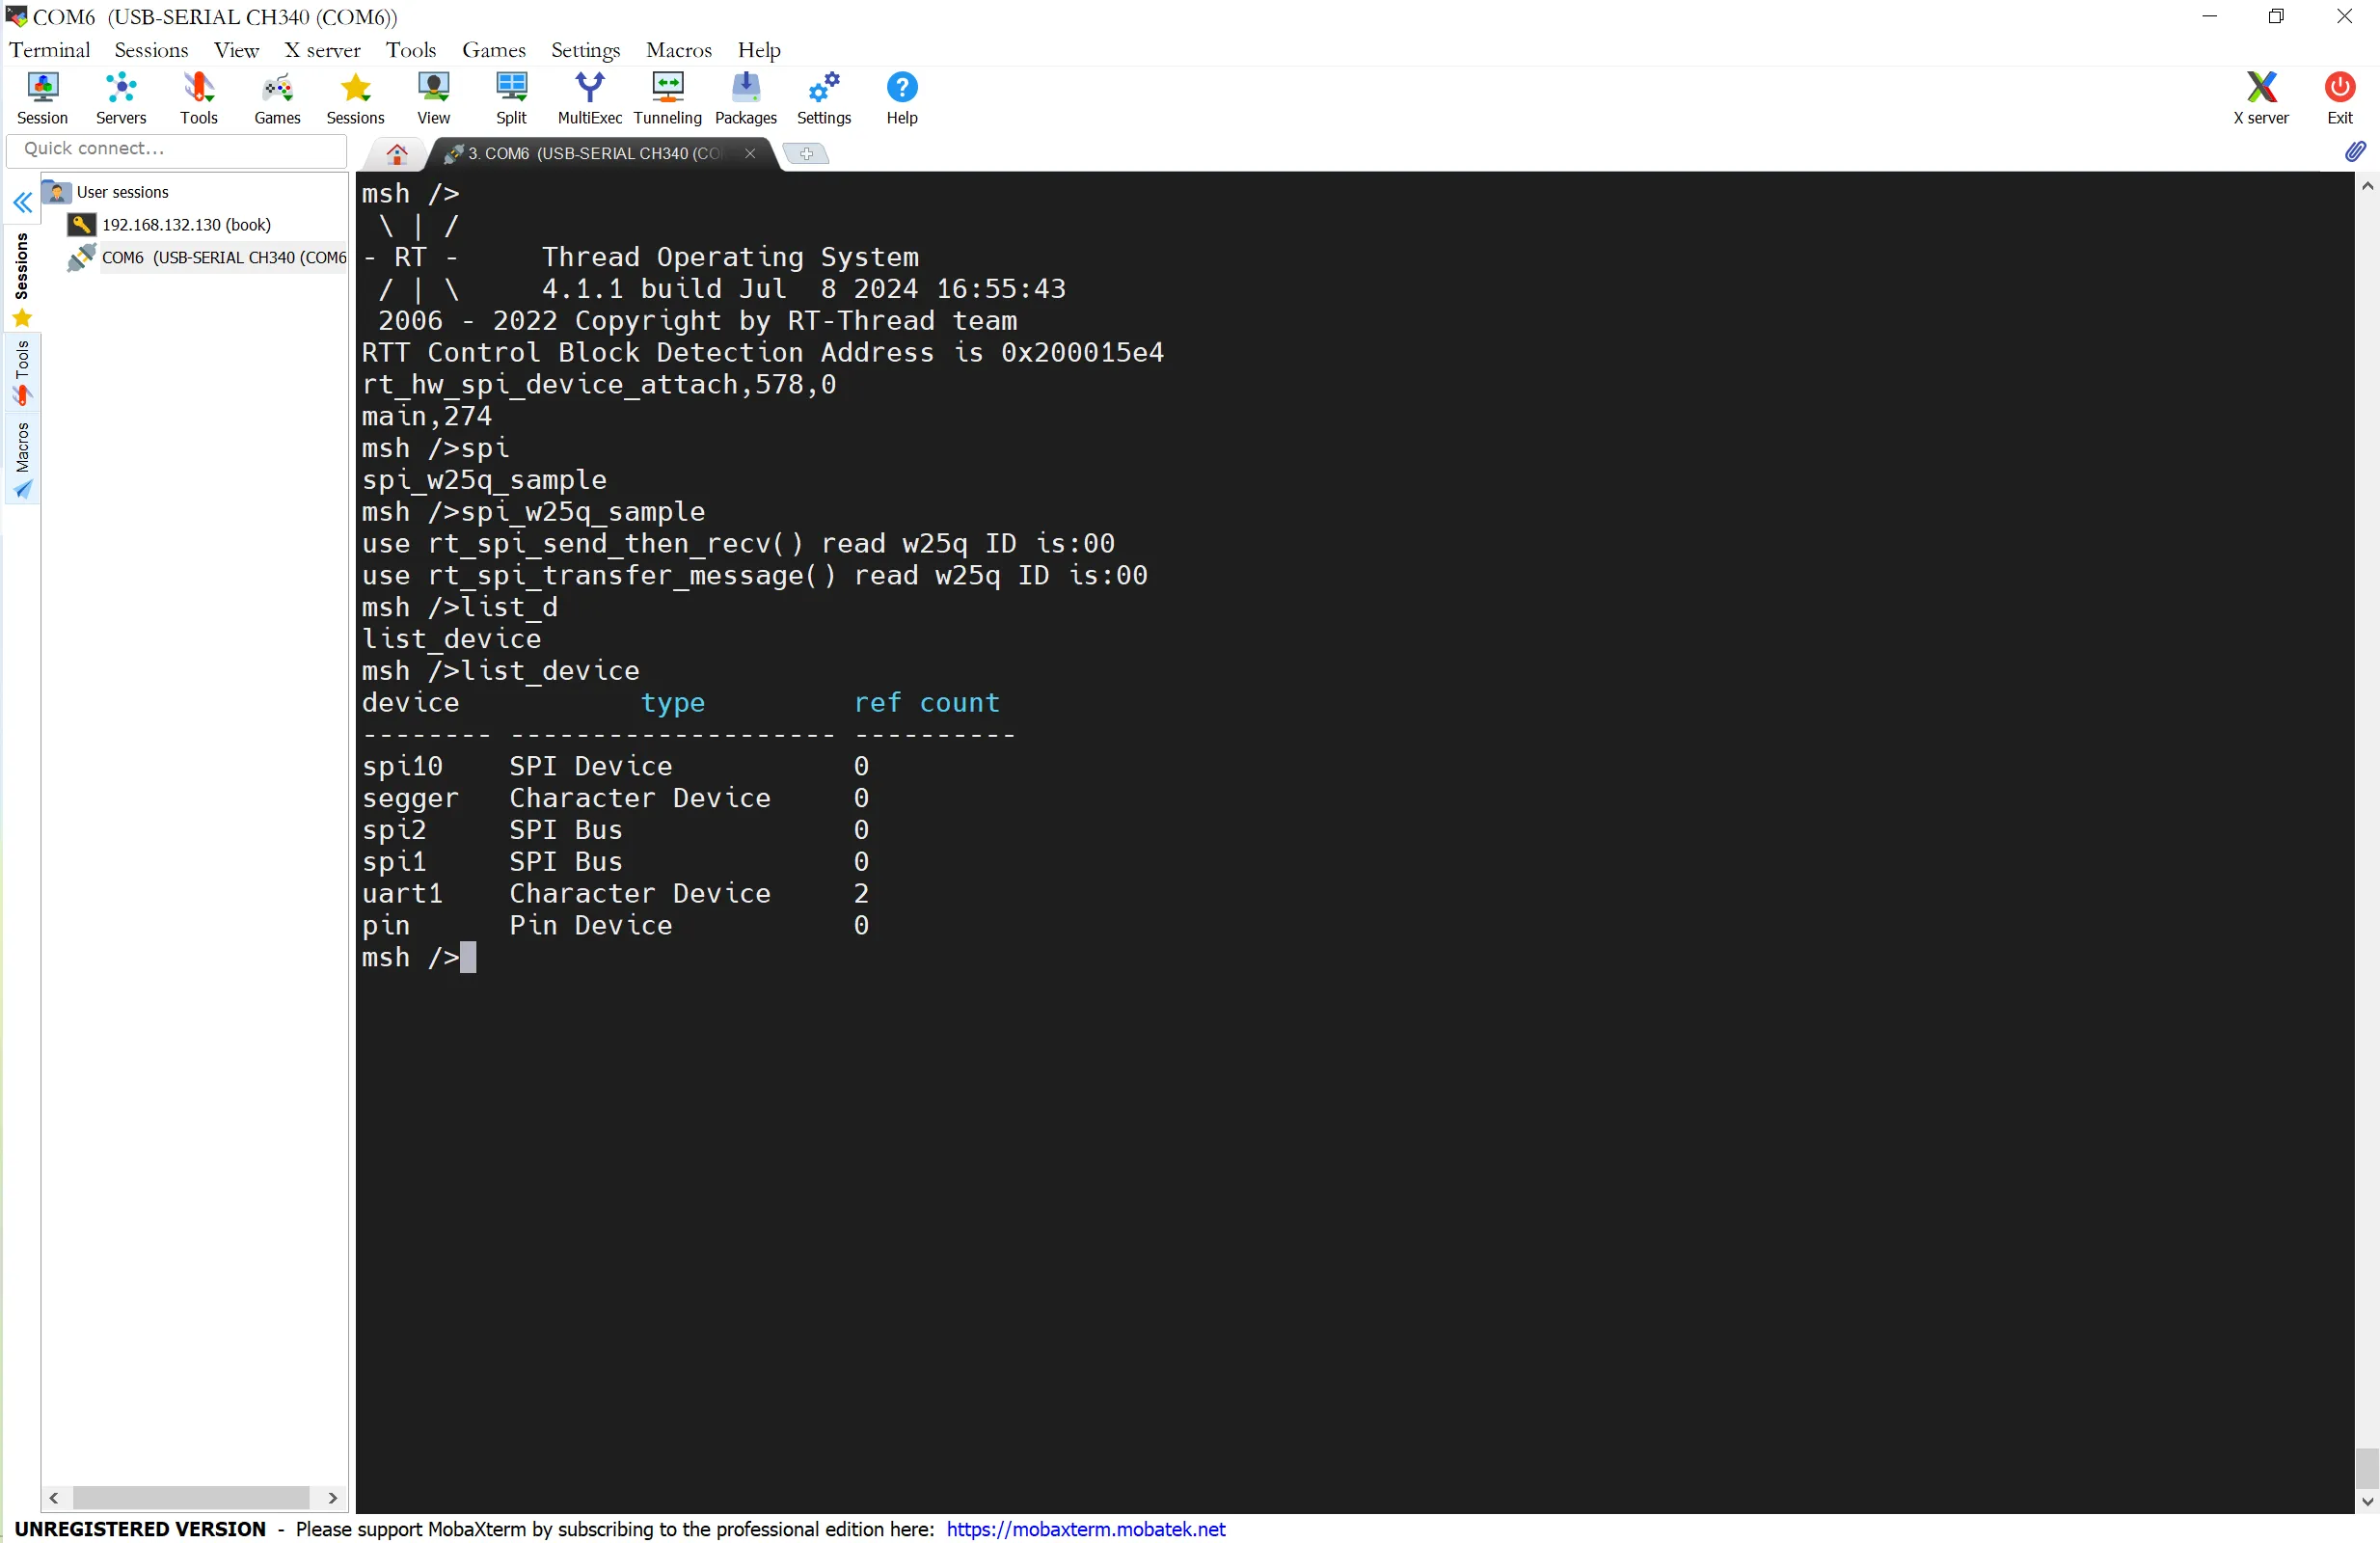This screenshot has height=1543, width=2380.
Task: Select User sessions folder in tree
Action: [x=123, y=192]
